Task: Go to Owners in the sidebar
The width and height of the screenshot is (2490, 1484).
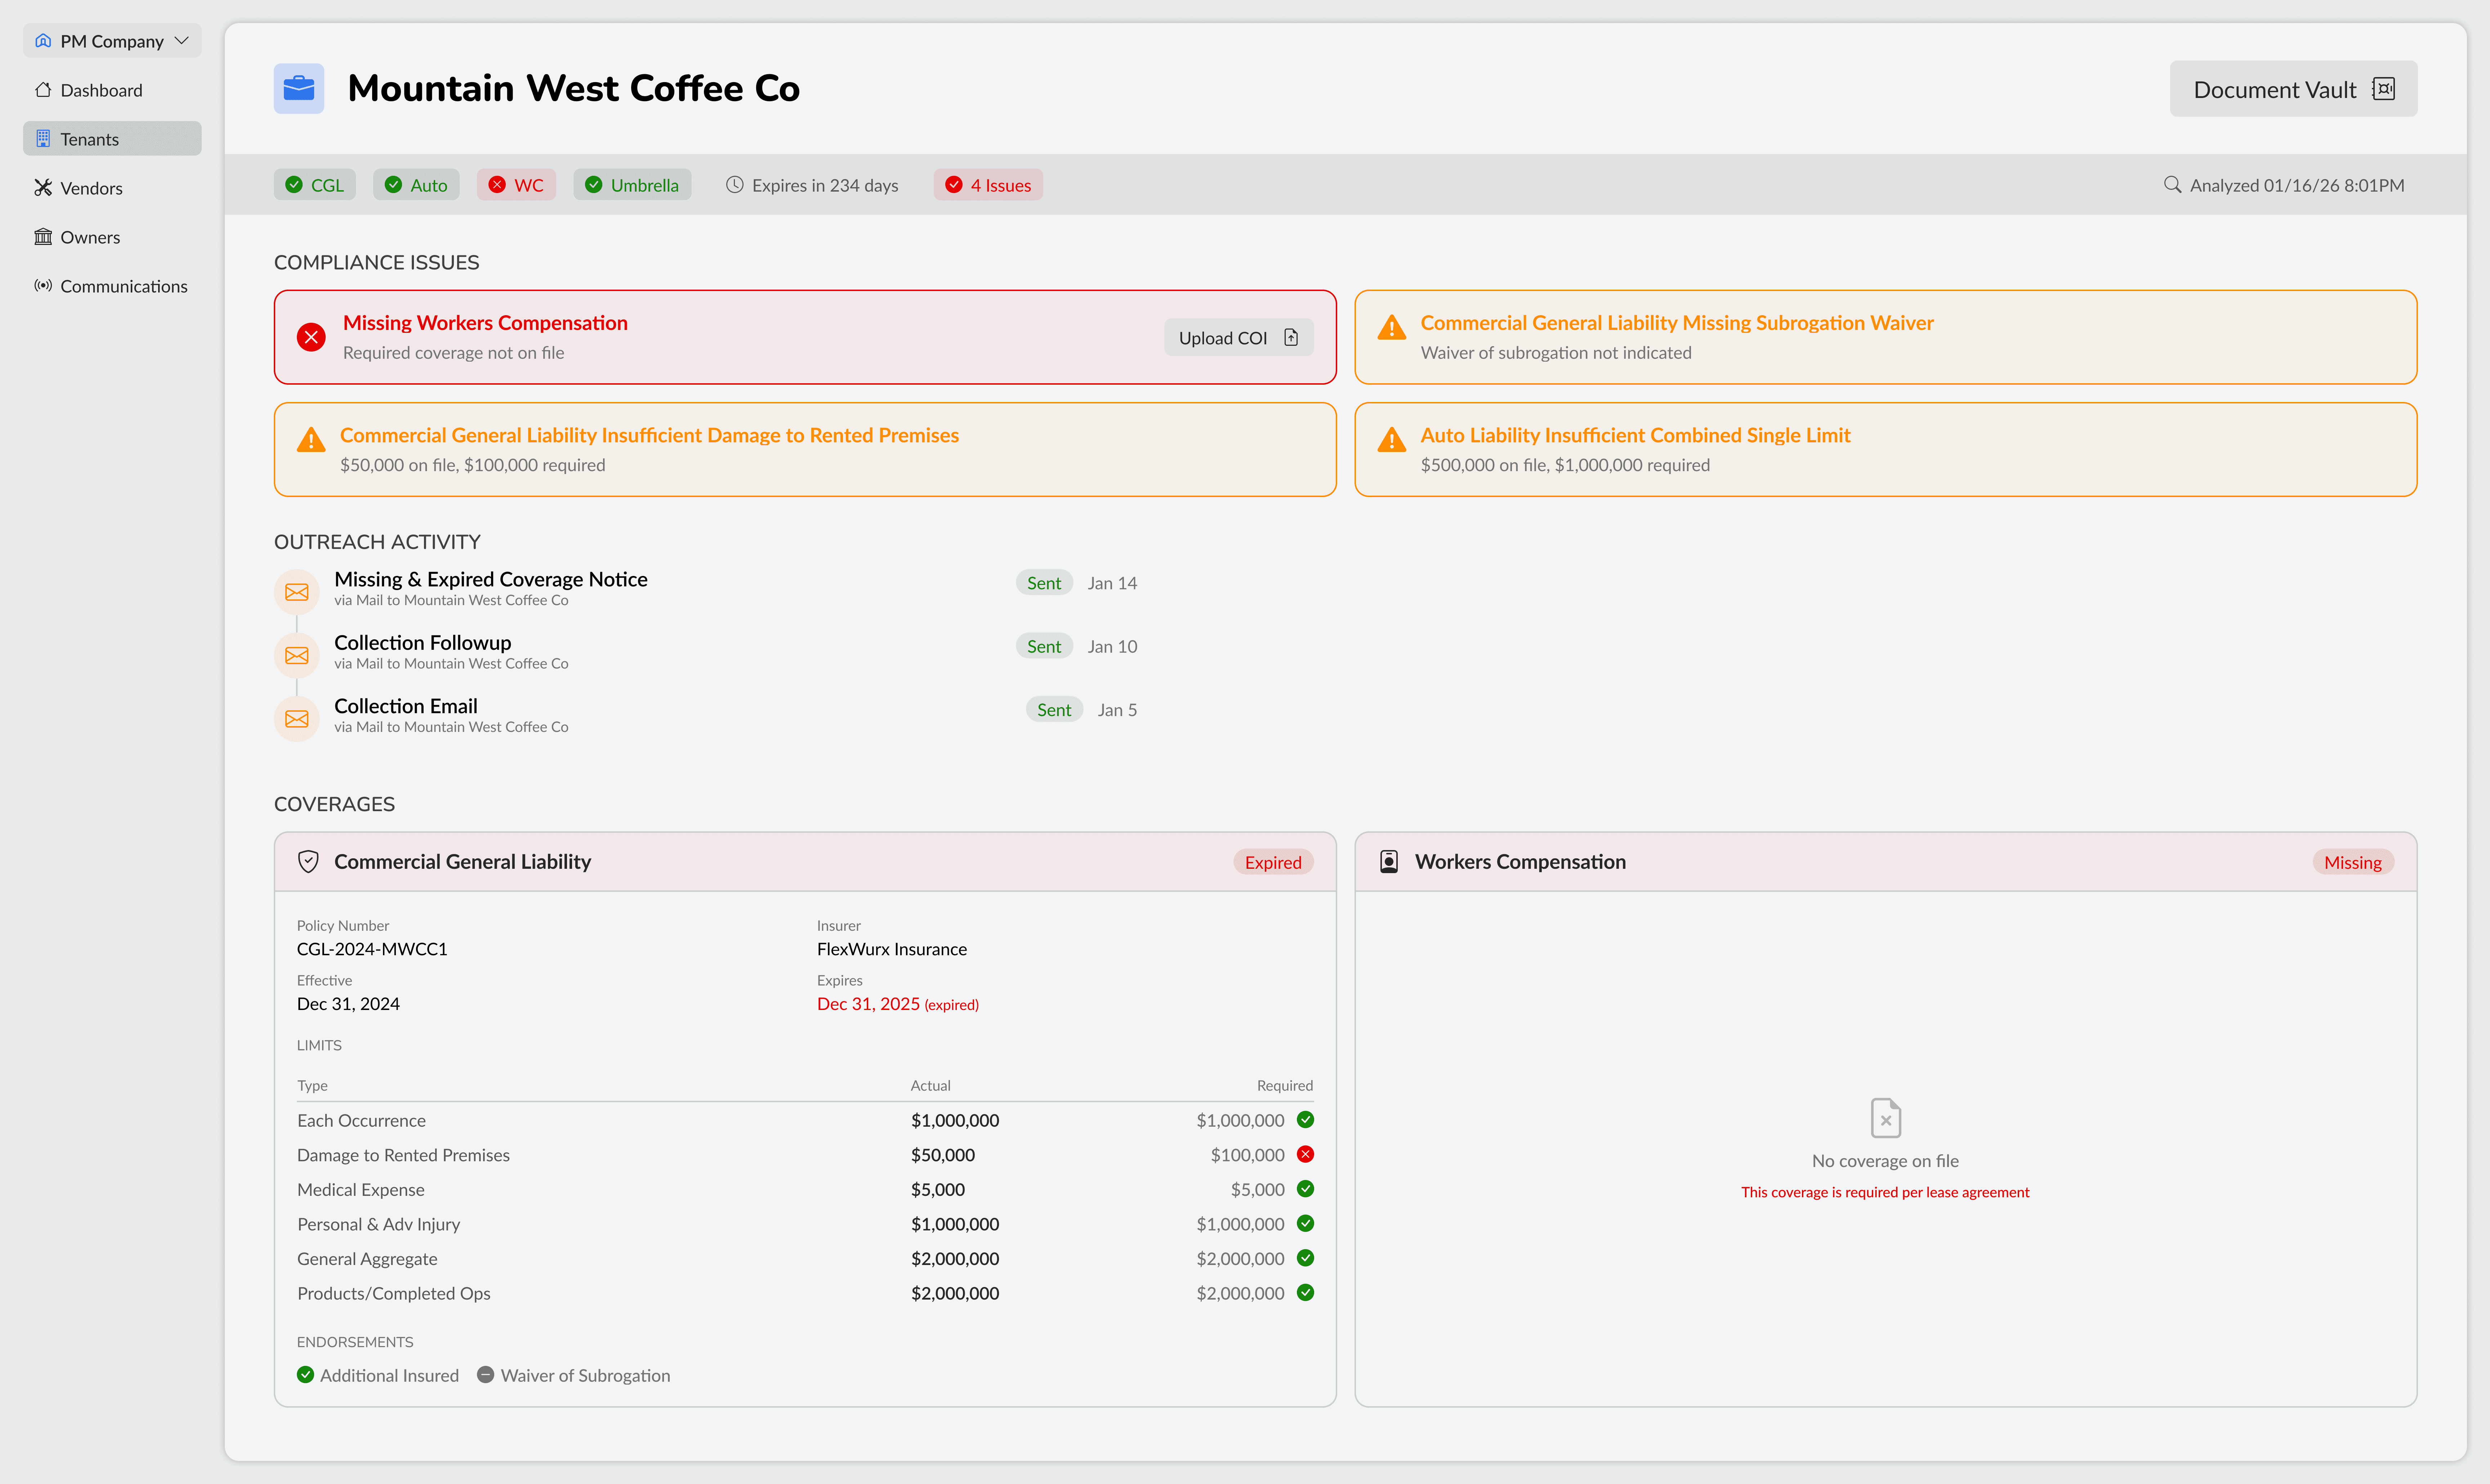Action: (90, 237)
